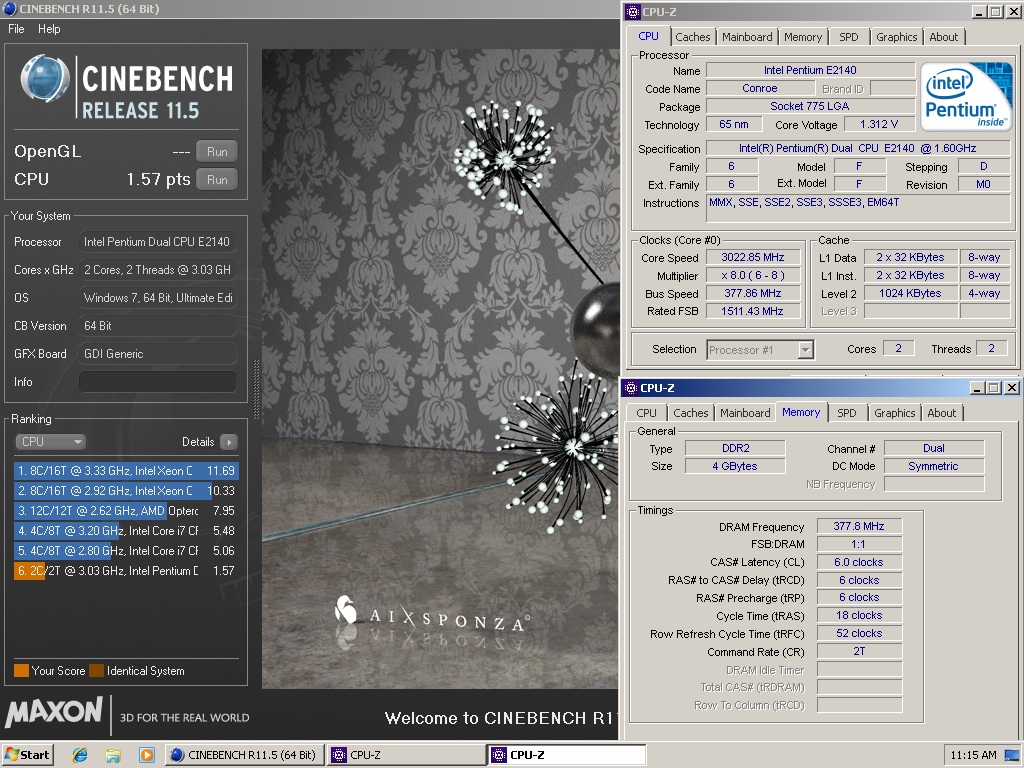This screenshot has width=1024, height=768.
Task: Select ranking row 3 AMD Opteron 7.95
Action: (x=126, y=511)
